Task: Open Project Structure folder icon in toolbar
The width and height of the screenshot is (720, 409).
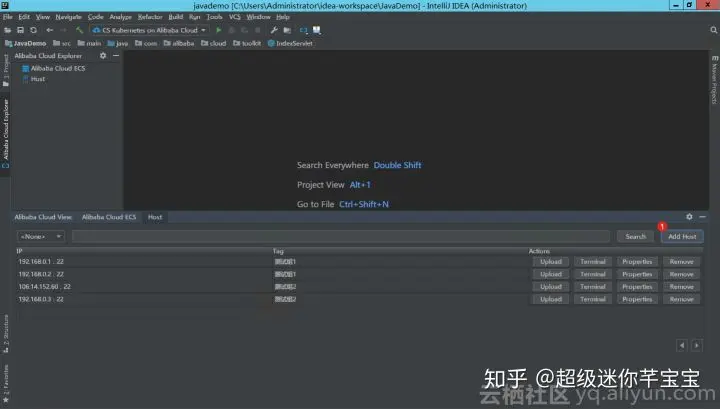Action: [287, 30]
